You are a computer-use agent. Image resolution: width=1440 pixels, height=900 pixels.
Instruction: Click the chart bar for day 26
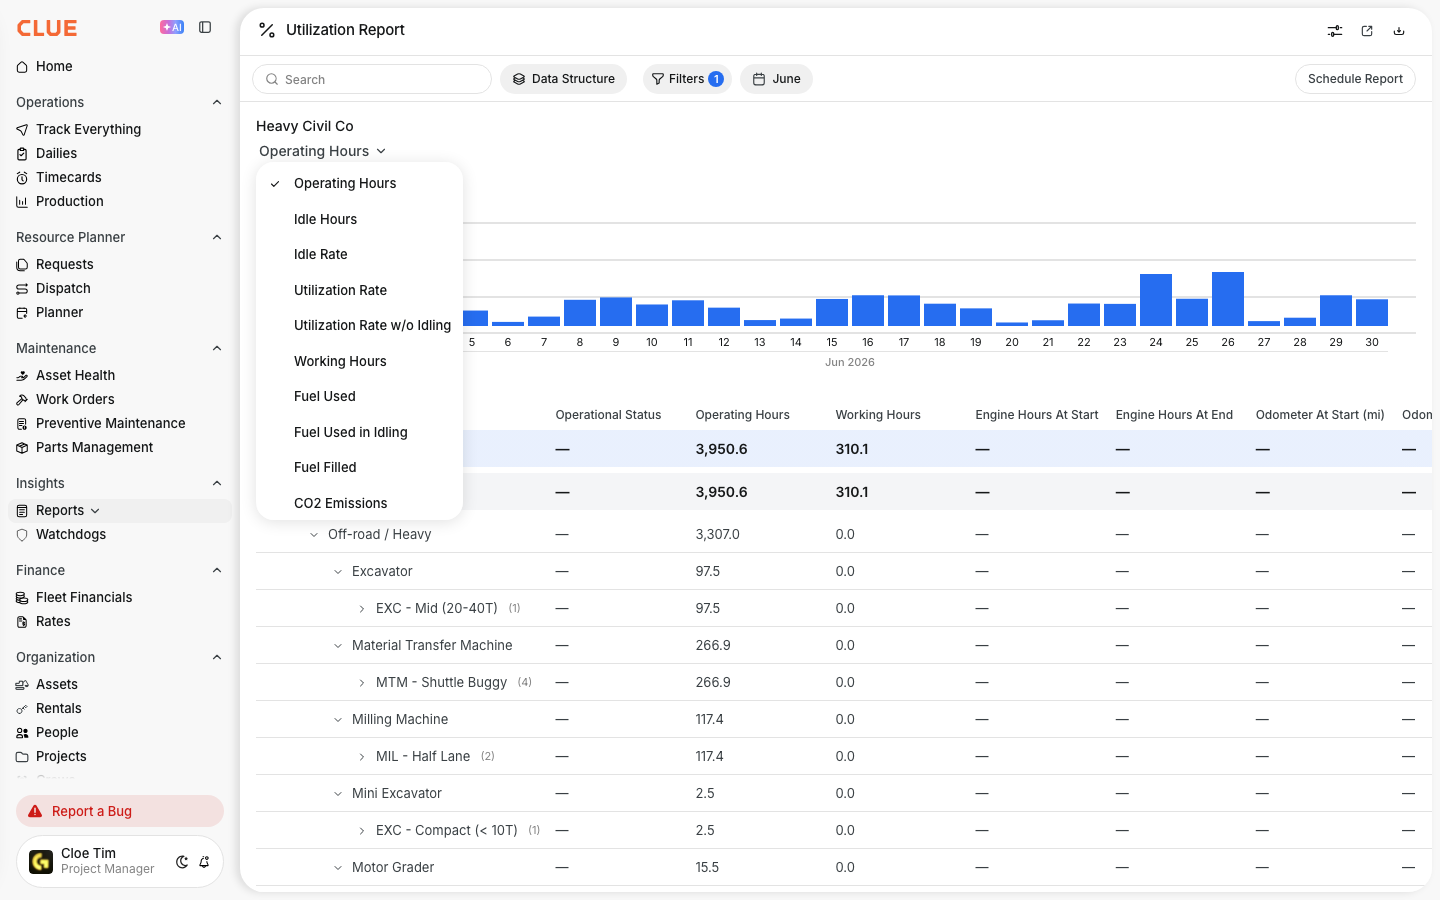pos(1228,299)
